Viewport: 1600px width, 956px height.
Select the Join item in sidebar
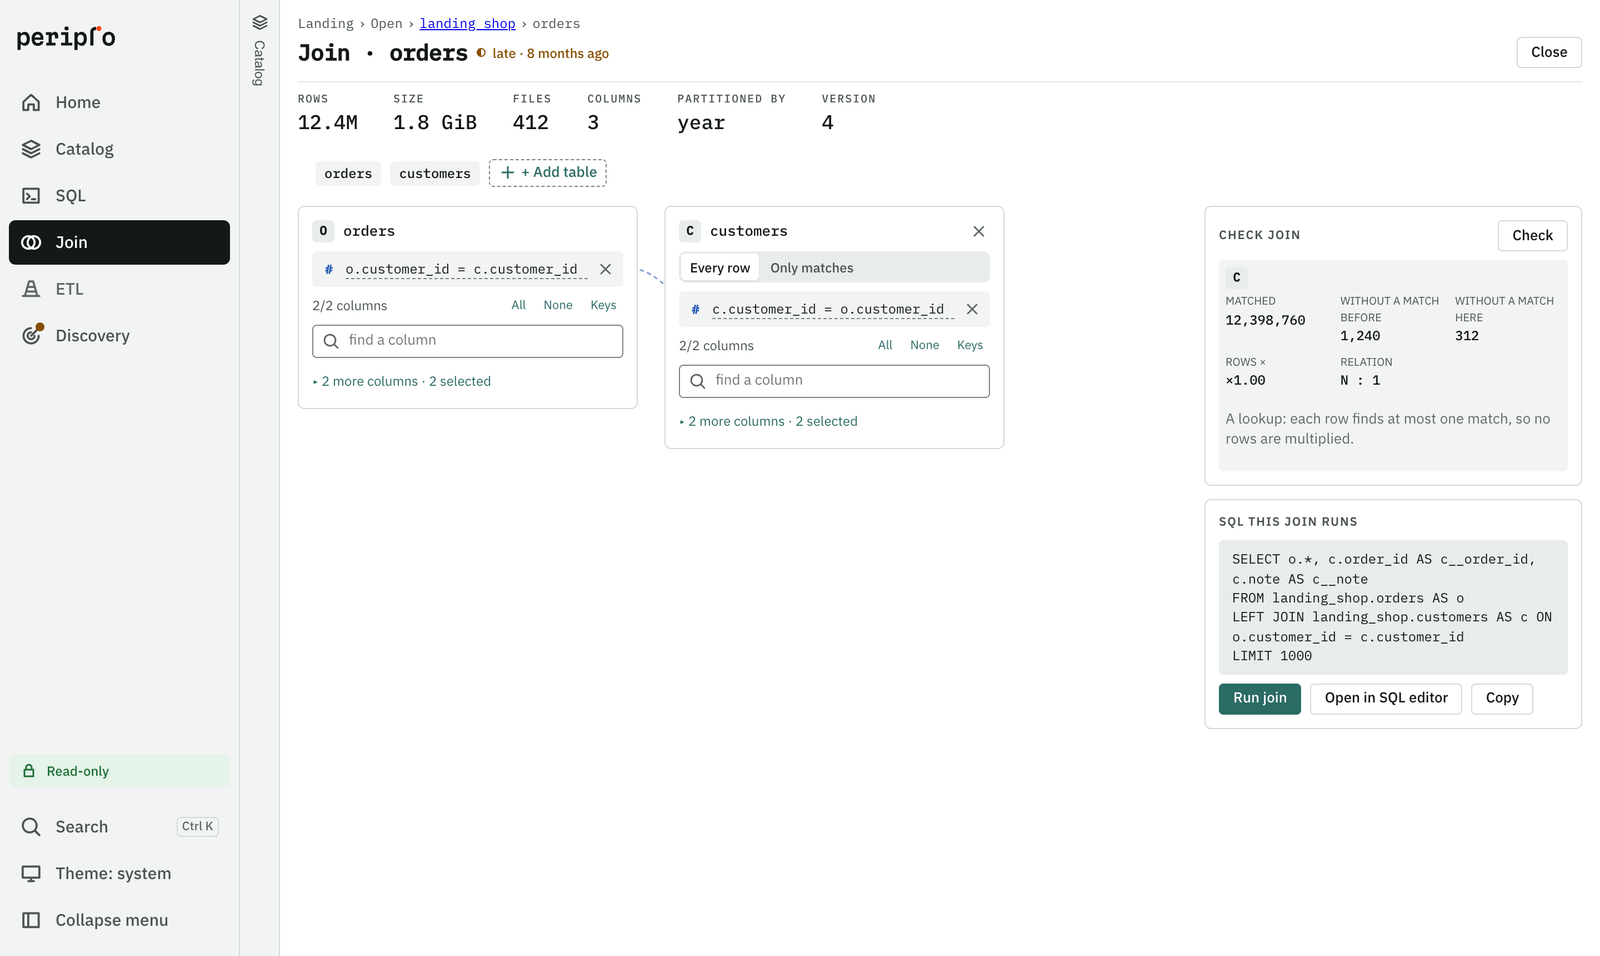click(x=119, y=242)
